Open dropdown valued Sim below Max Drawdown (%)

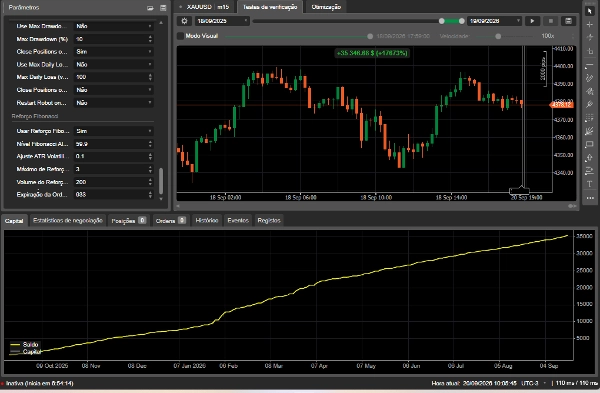tap(114, 52)
